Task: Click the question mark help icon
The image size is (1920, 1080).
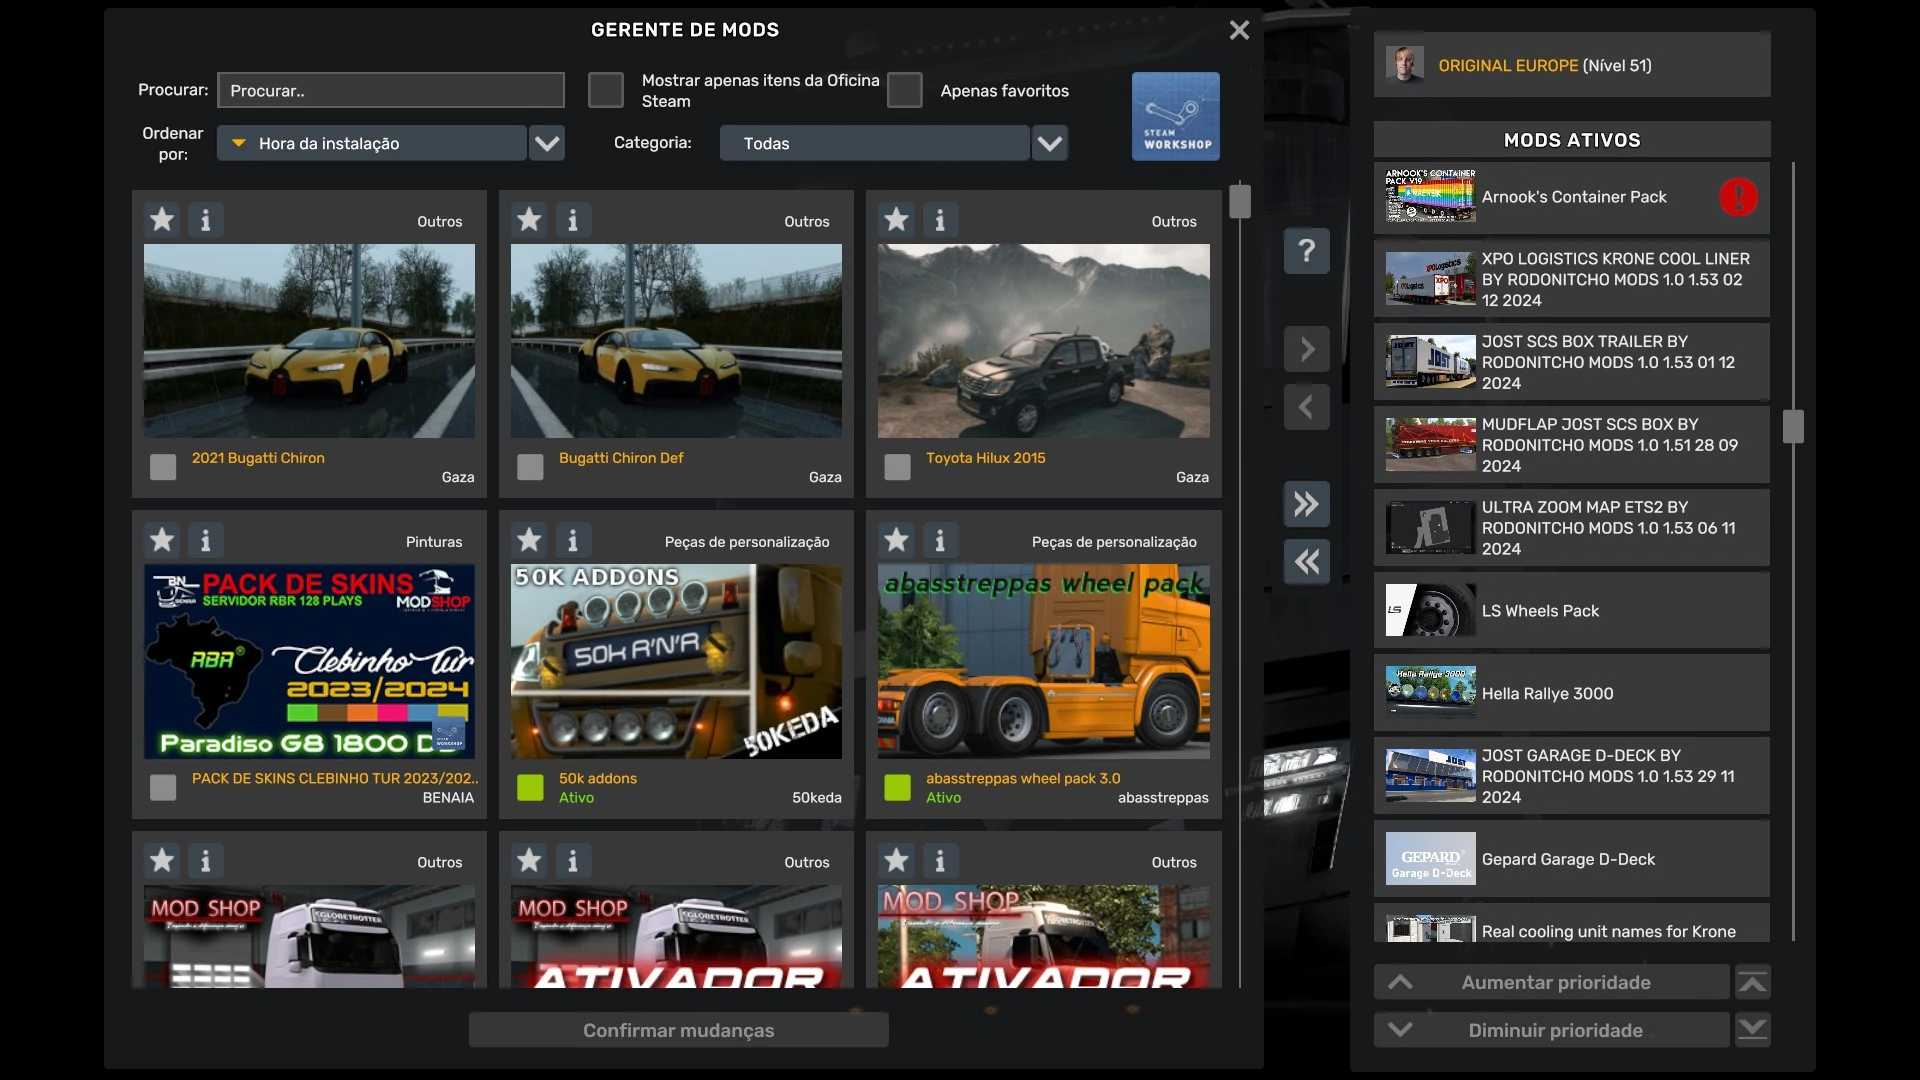Action: pos(1306,250)
